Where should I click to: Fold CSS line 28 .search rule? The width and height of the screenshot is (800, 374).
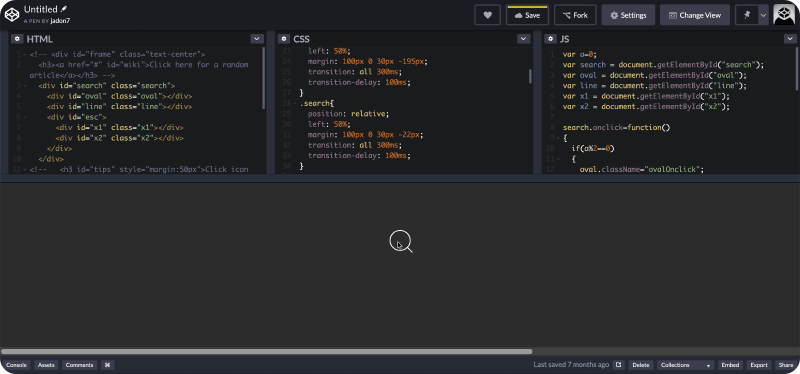295,103
